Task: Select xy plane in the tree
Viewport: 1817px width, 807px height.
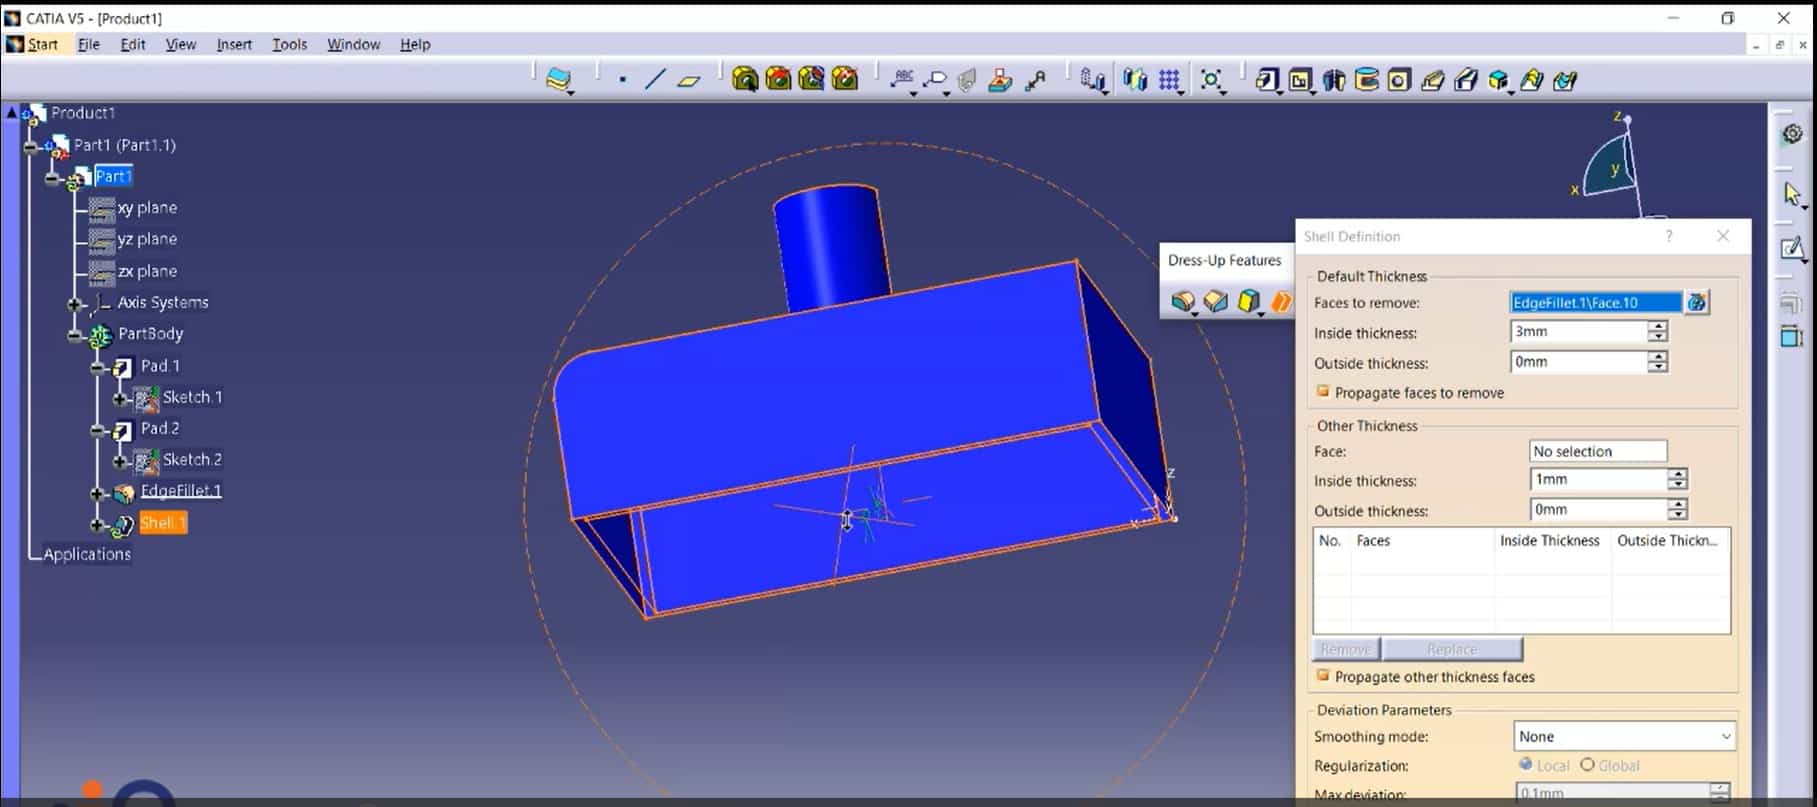Action: click(147, 208)
